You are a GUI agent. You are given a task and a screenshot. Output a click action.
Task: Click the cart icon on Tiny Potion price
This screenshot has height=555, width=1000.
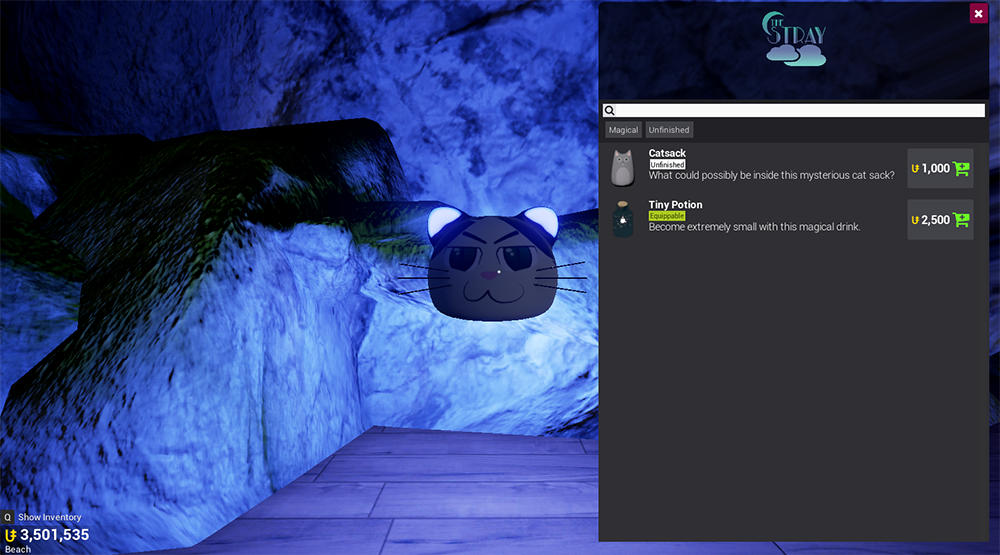click(x=960, y=219)
